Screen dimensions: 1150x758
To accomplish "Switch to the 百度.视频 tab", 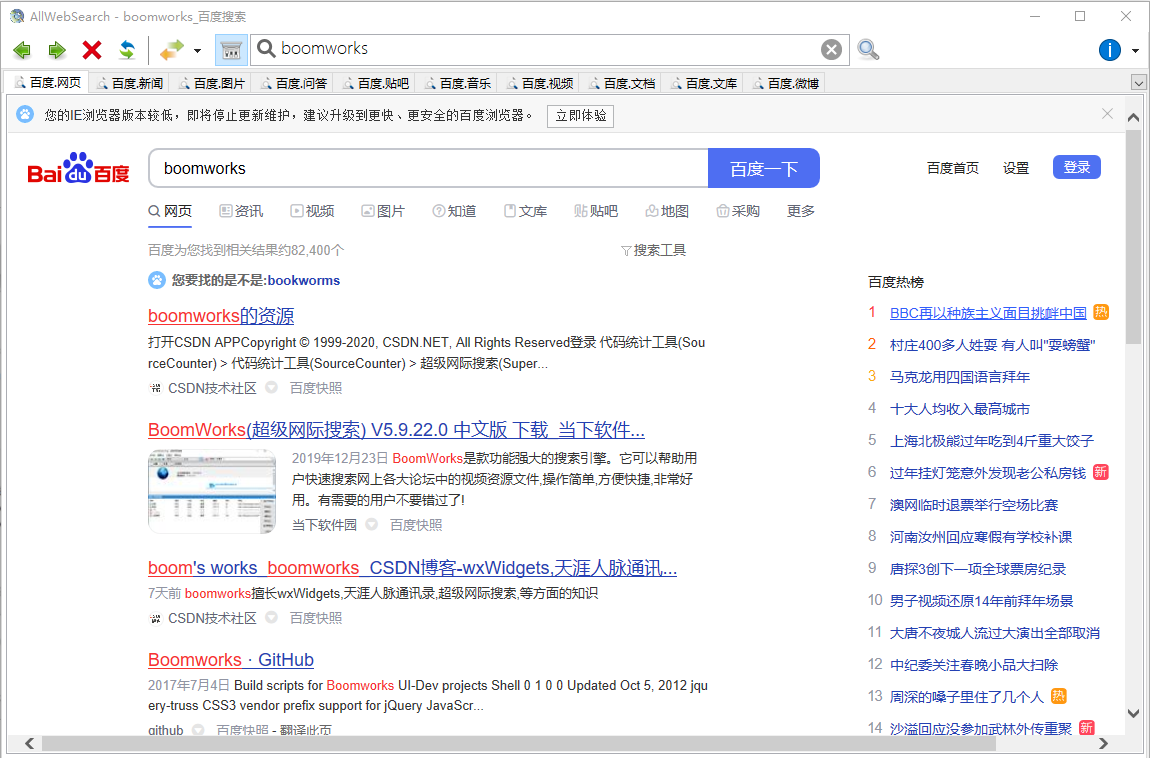I will pyautogui.click(x=541, y=84).
